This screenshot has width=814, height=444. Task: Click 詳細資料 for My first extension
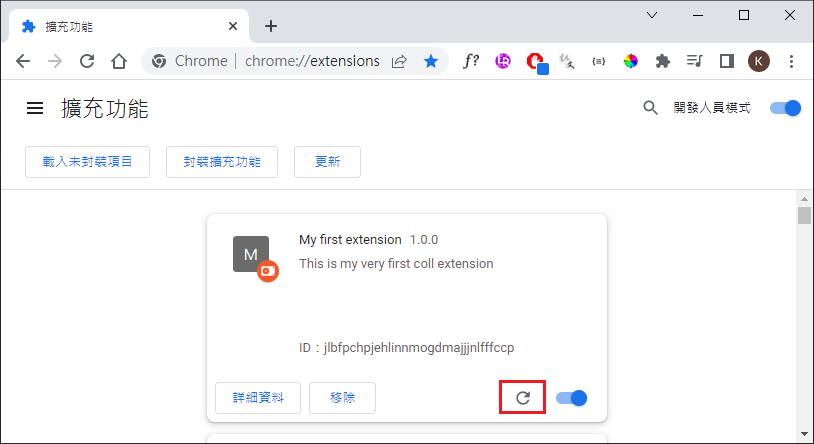click(x=258, y=398)
